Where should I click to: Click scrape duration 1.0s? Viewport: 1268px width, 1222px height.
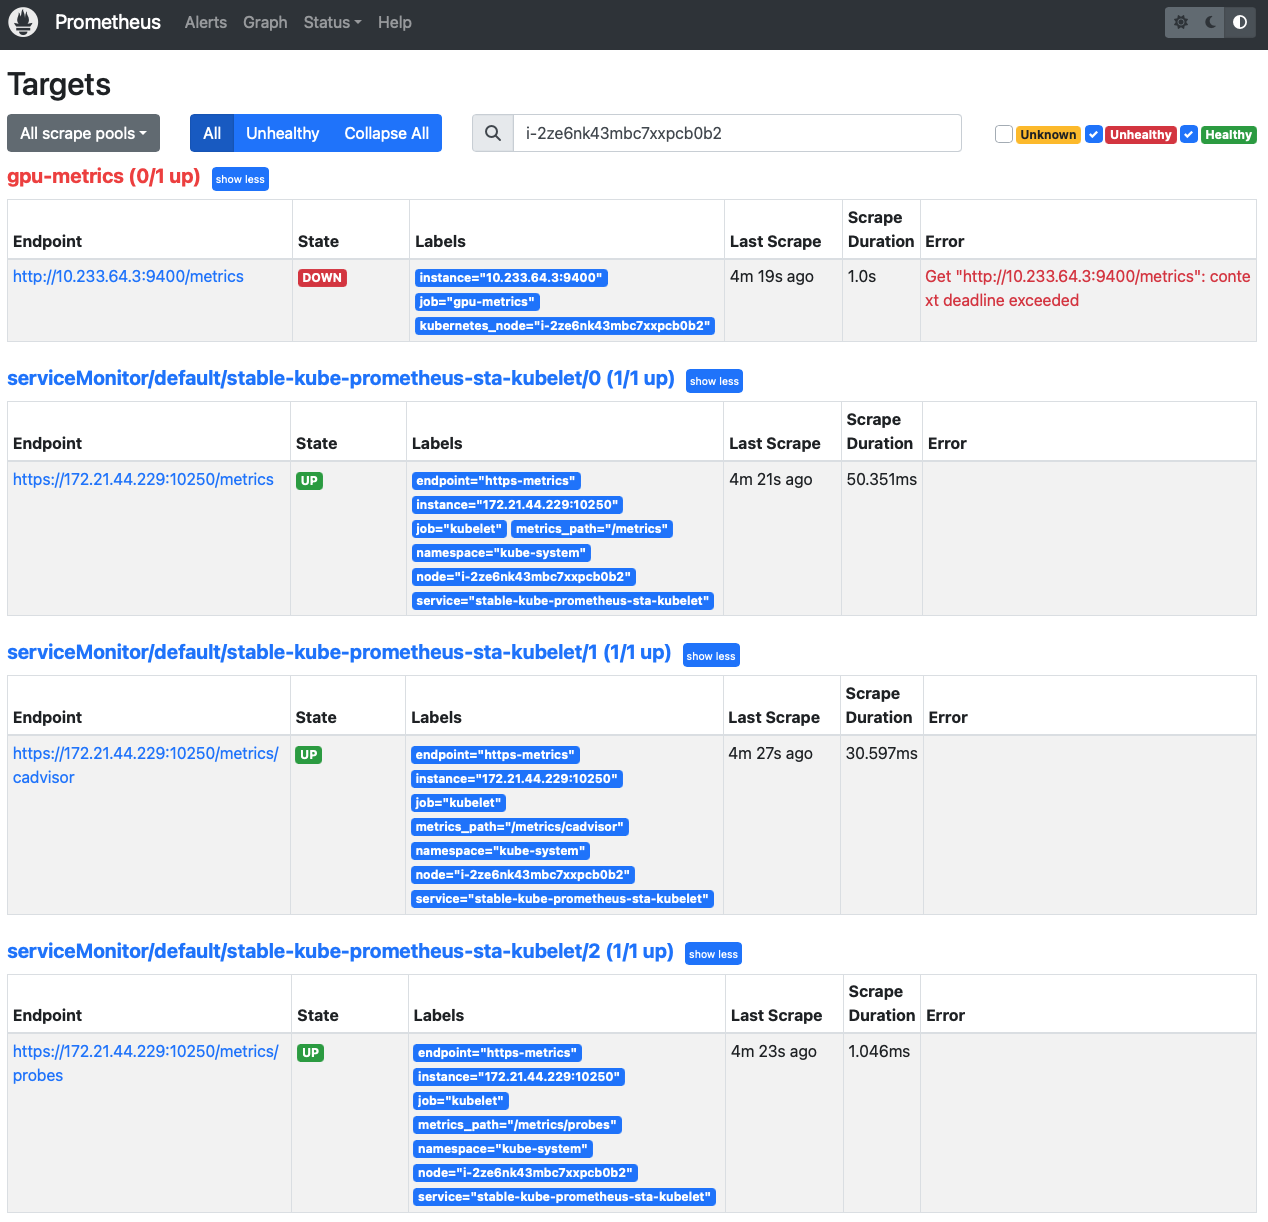click(x=862, y=276)
